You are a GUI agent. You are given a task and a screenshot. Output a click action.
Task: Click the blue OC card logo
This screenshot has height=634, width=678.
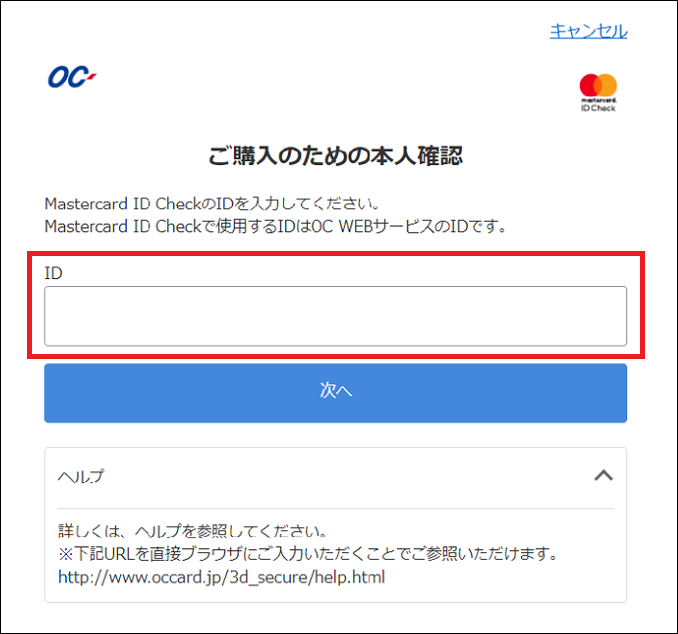[72, 77]
